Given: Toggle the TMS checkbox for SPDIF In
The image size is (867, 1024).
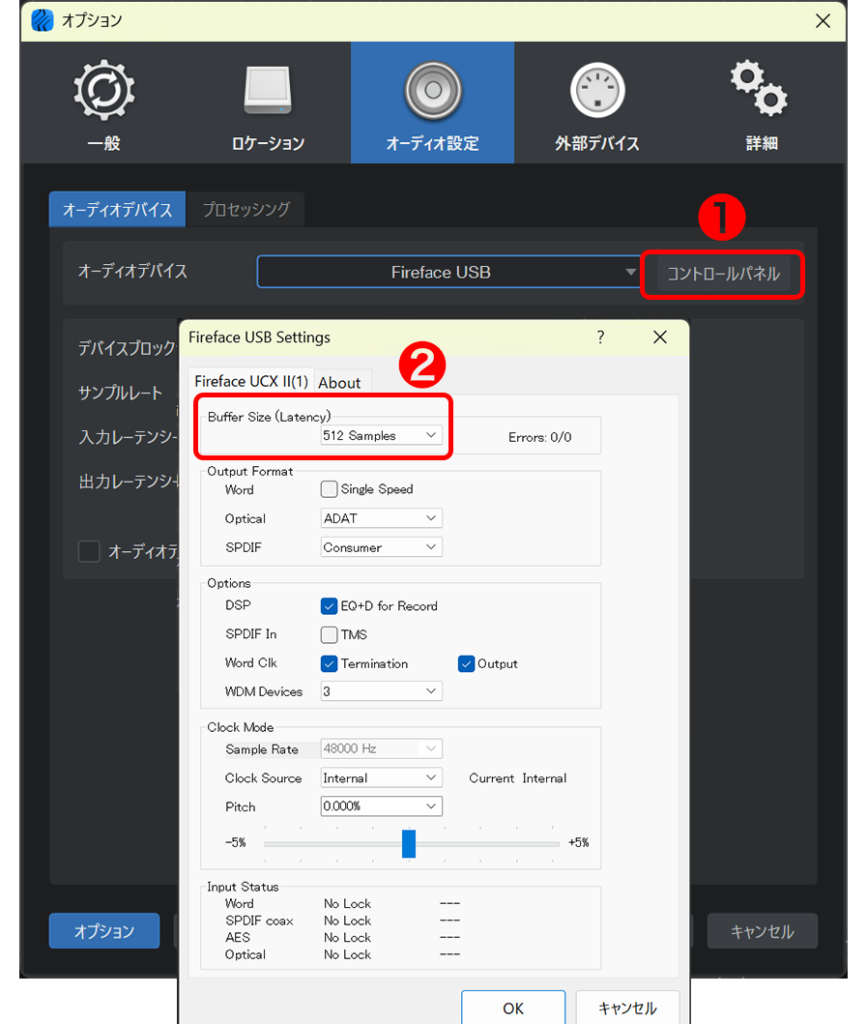Looking at the screenshot, I should click(329, 635).
